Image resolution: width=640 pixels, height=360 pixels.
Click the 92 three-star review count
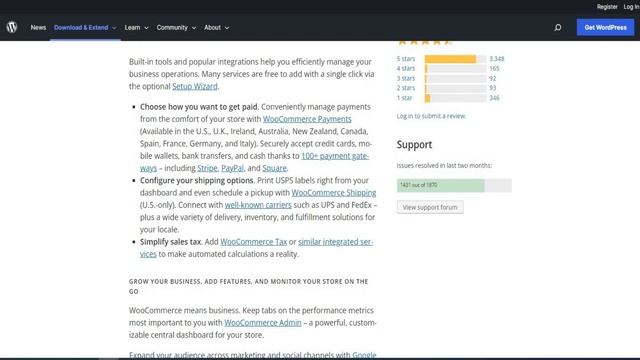(x=492, y=78)
